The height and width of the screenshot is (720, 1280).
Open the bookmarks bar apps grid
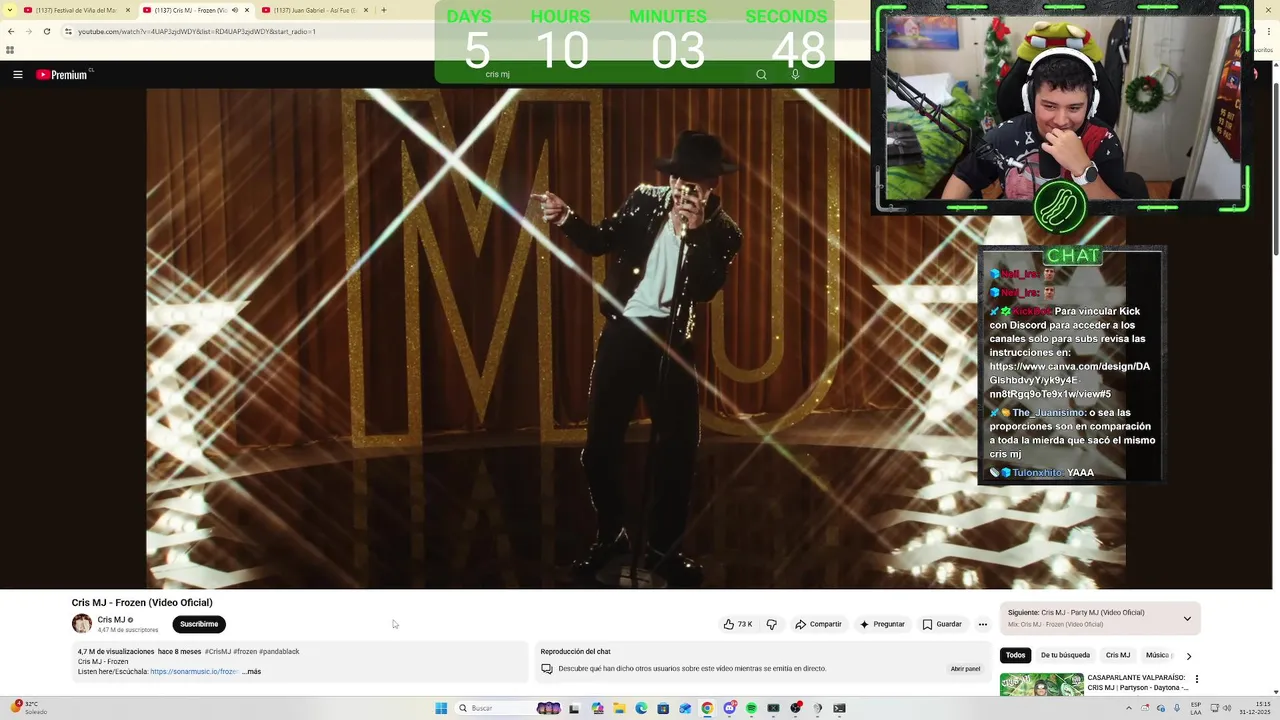coord(10,50)
